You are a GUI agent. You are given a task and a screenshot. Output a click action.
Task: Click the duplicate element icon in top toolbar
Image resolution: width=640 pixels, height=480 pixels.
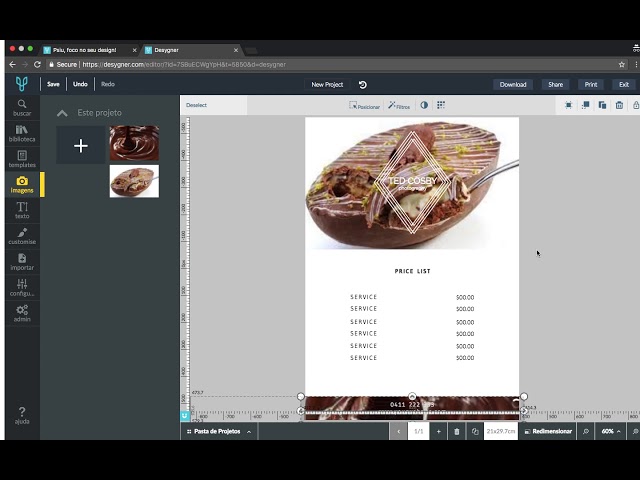[x=602, y=105]
